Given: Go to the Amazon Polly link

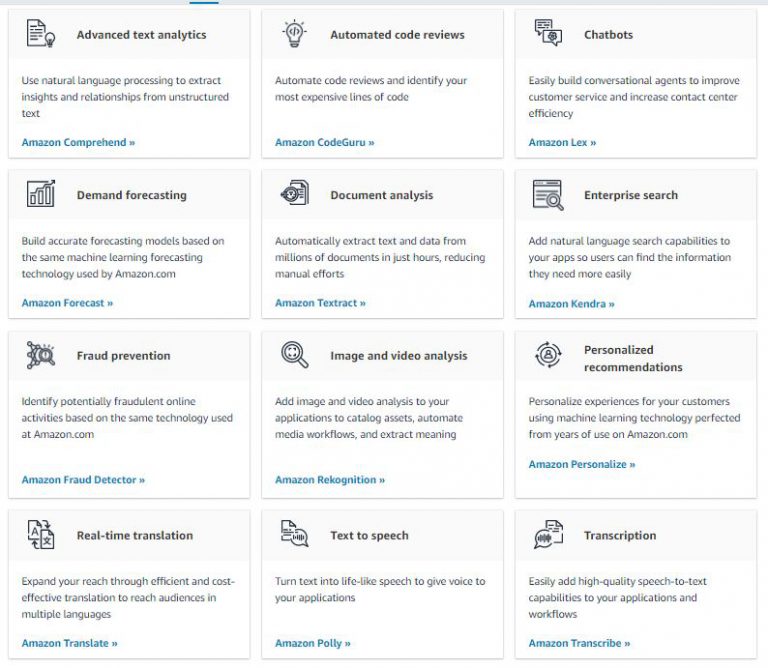Looking at the screenshot, I should (312, 643).
